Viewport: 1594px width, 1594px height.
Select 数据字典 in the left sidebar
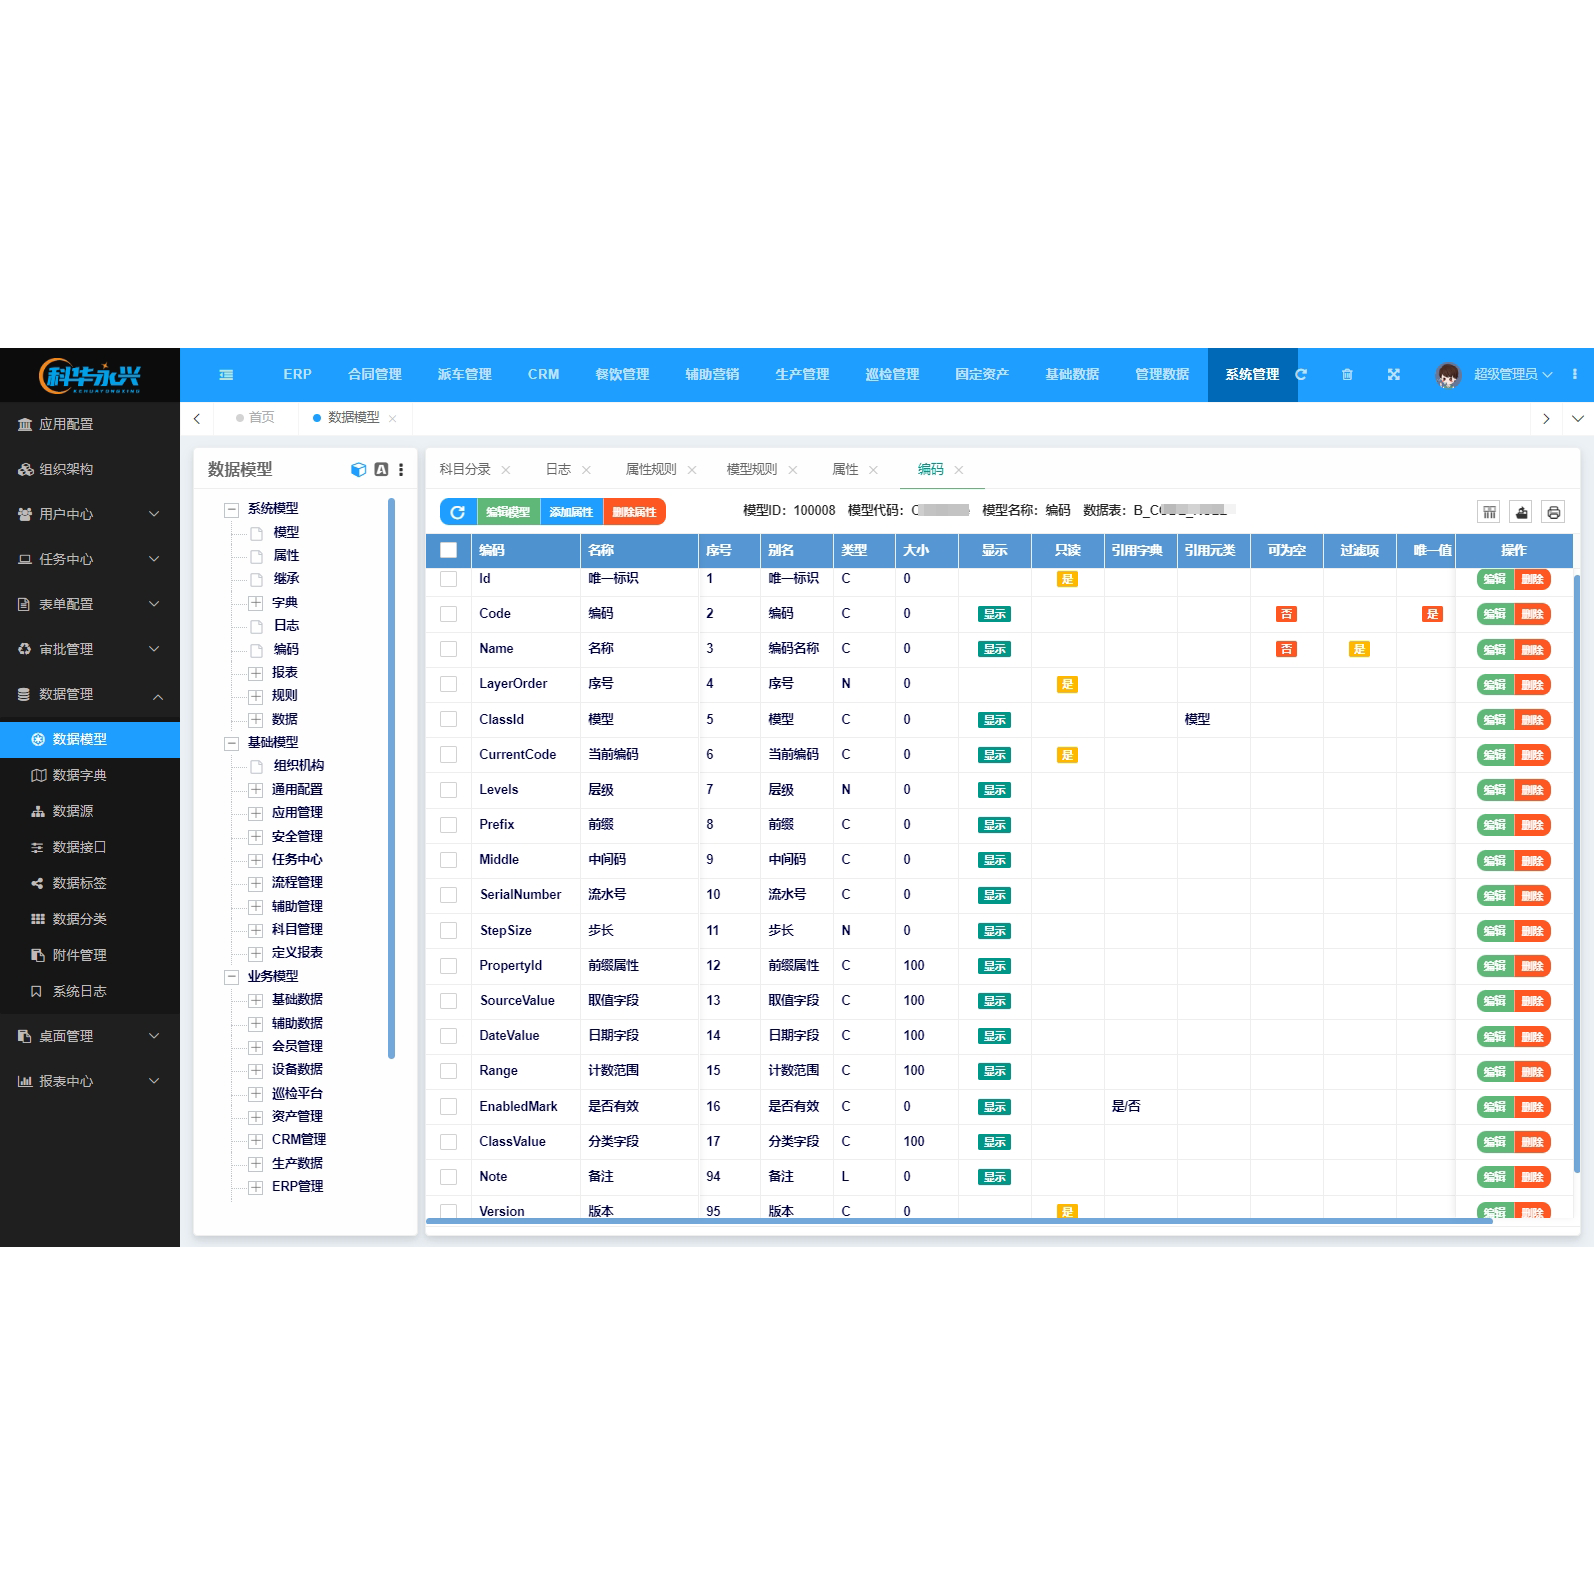click(79, 775)
